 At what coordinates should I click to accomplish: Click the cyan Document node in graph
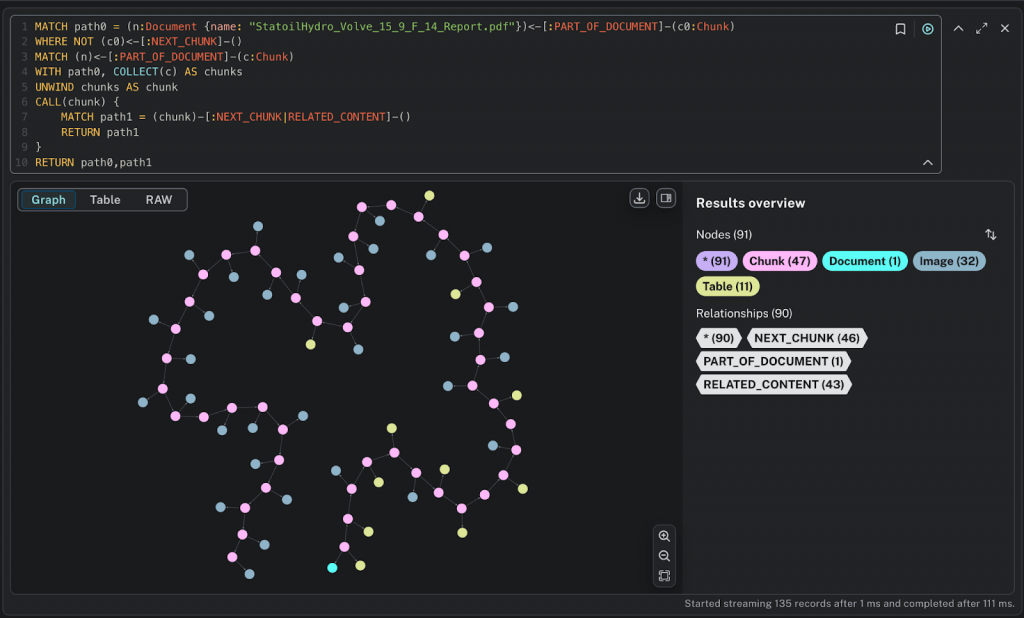(332, 568)
